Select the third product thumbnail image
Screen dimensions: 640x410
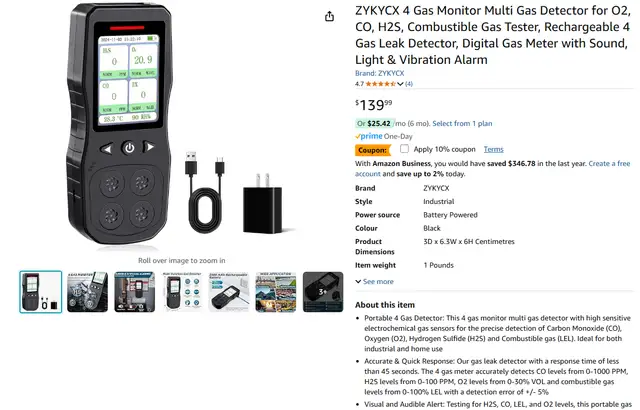point(135,292)
